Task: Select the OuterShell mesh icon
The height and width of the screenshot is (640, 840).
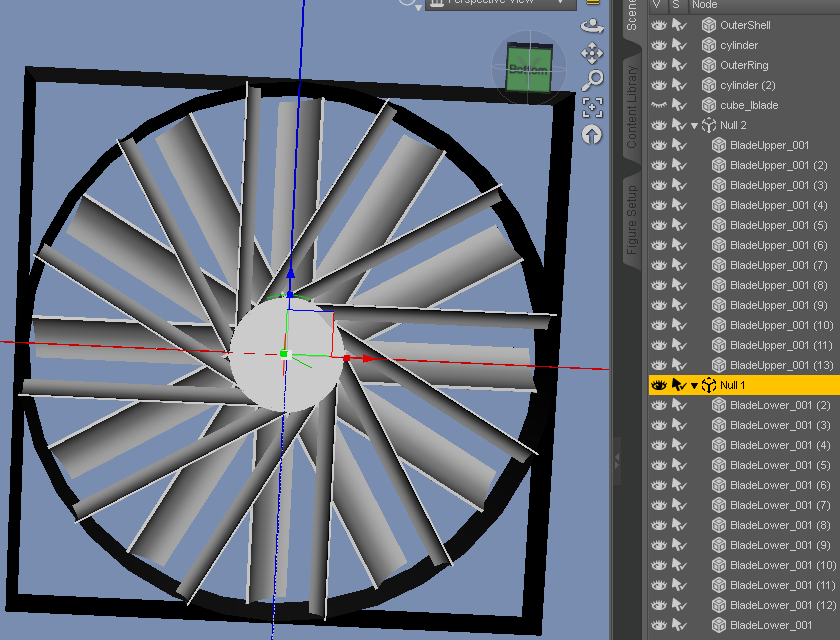Action: (x=709, y=25)
